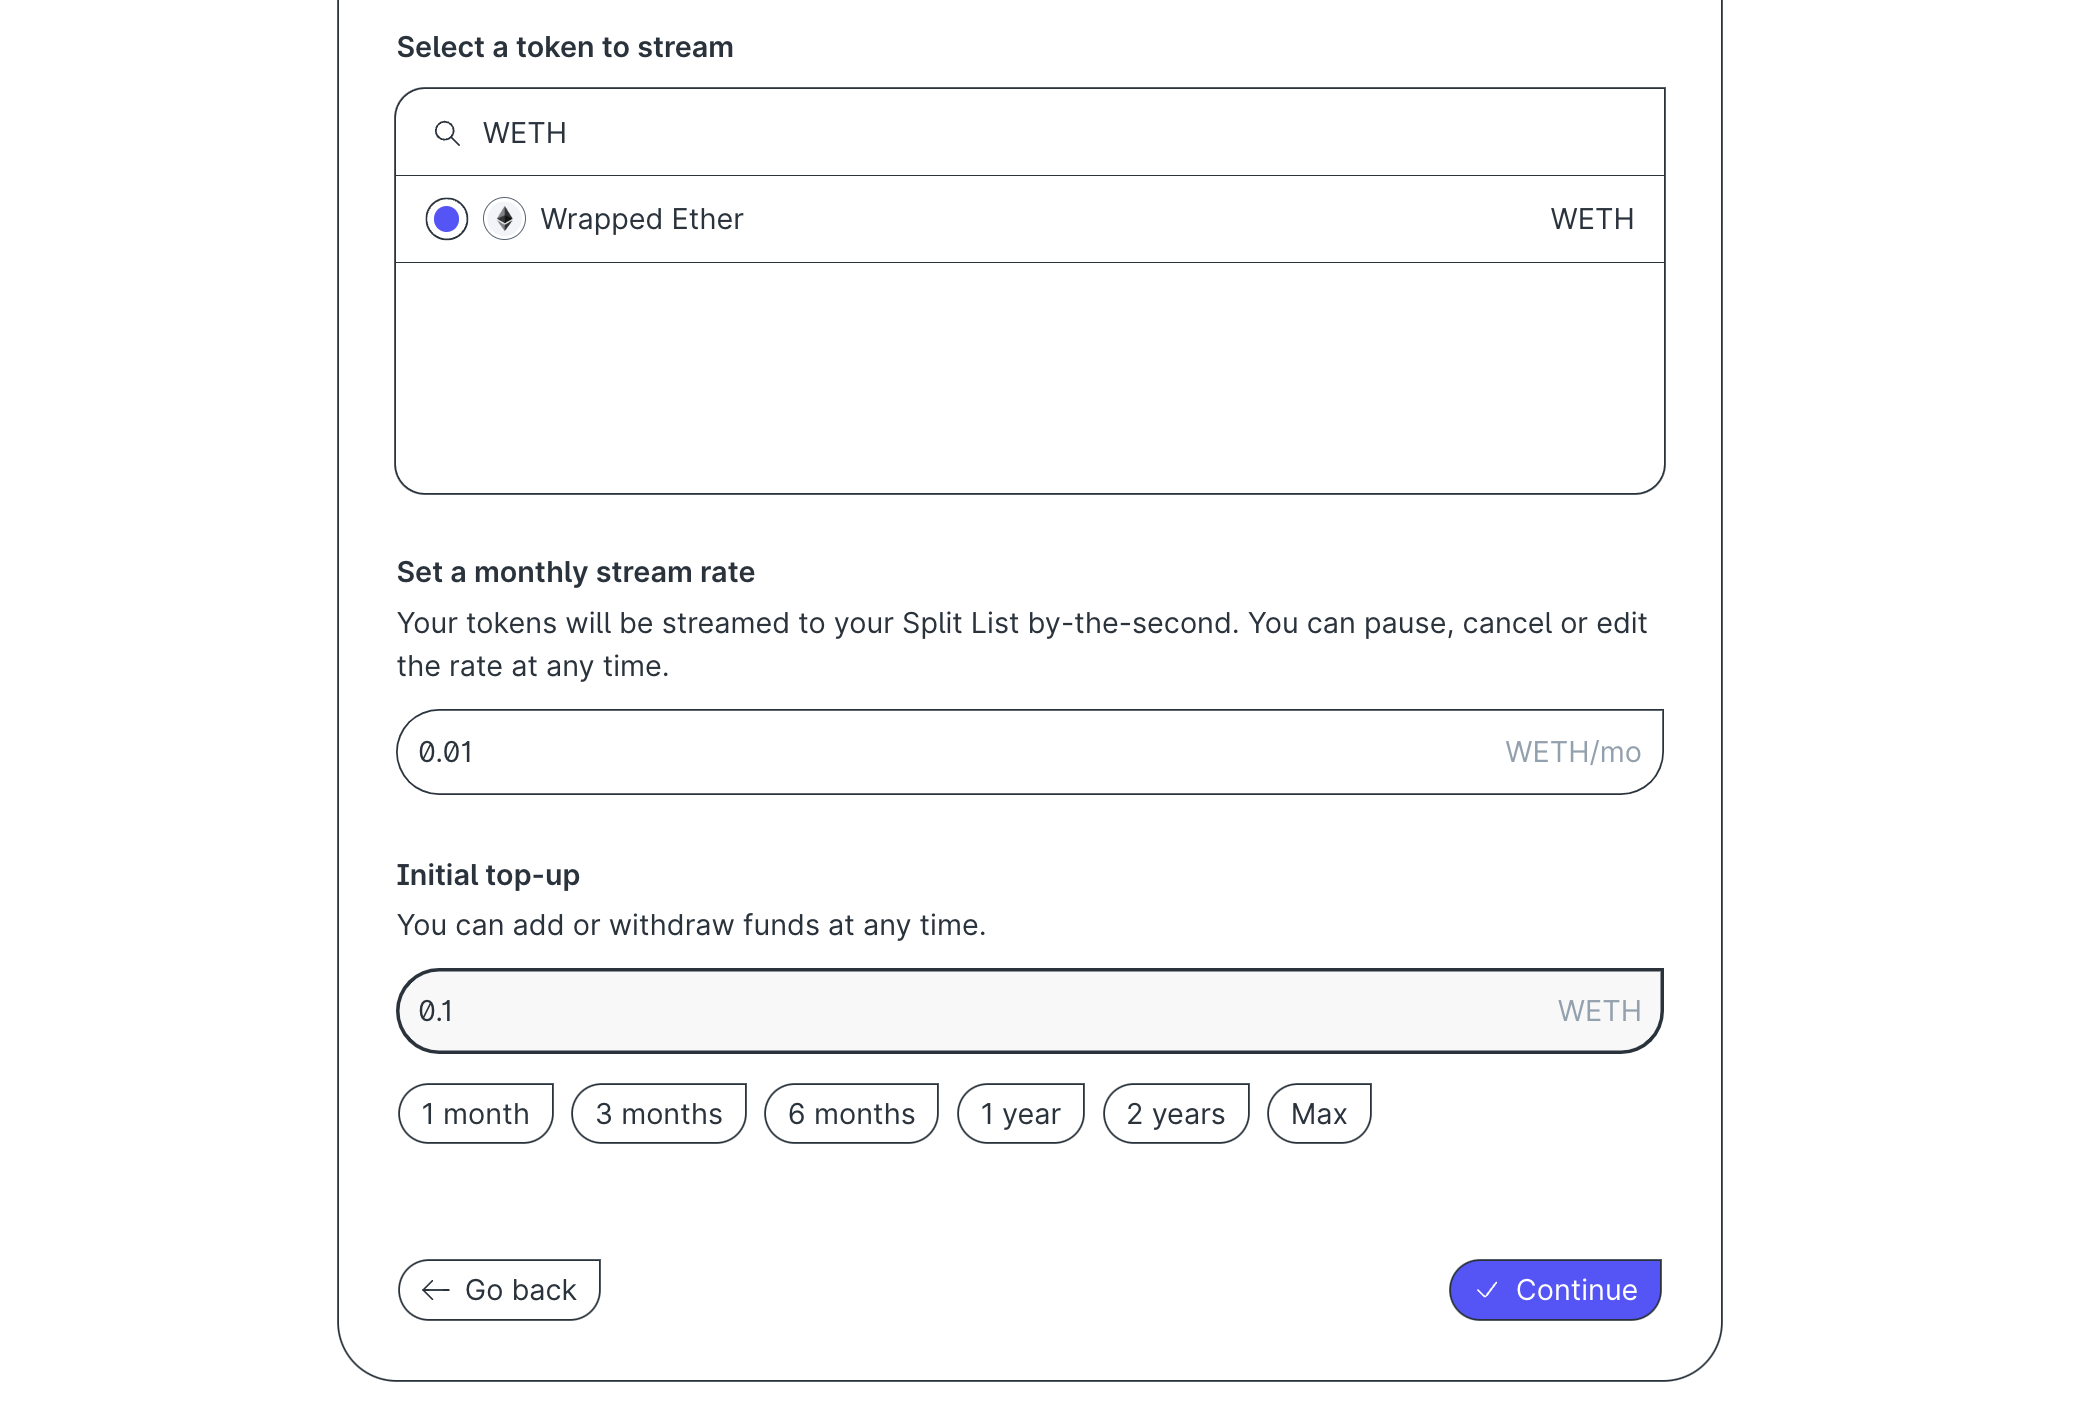
Task: Click the Go back button
Action: click(499, 1290)
